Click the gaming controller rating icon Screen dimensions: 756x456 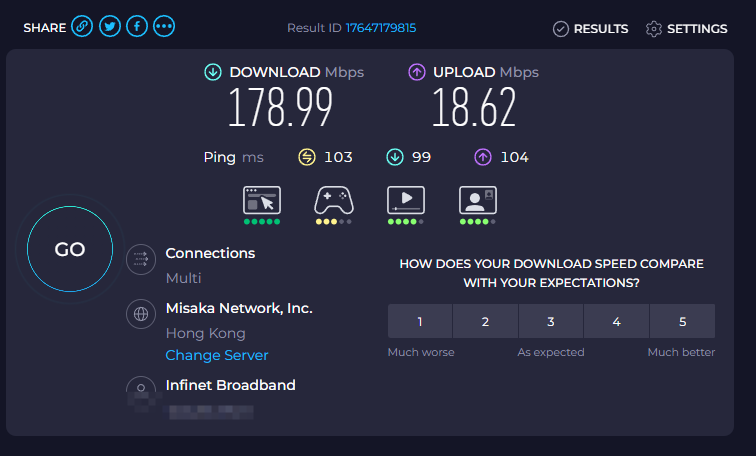334,200
